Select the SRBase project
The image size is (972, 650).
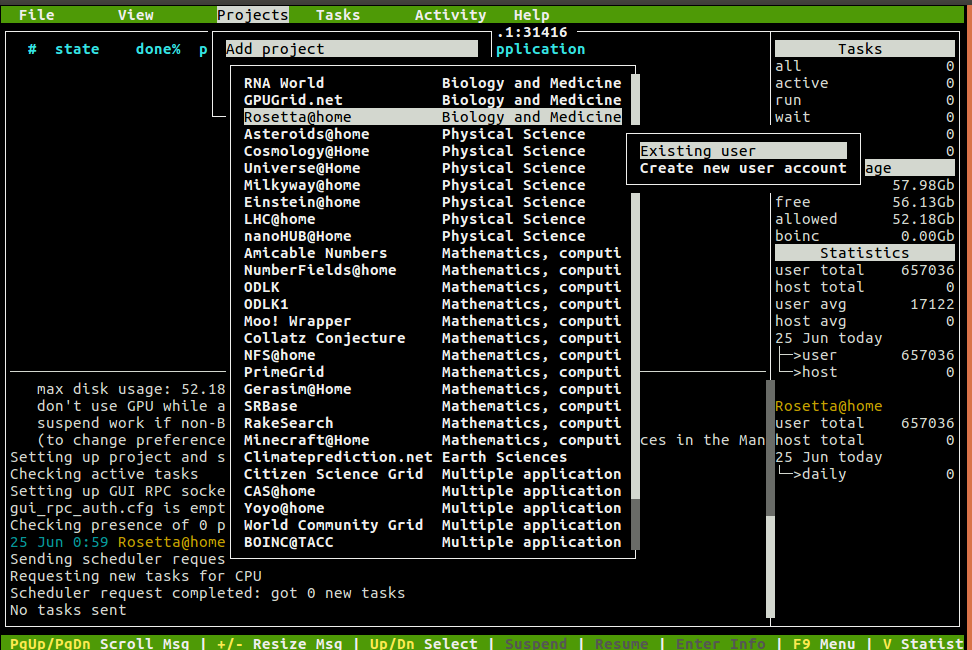pos(433,406)
